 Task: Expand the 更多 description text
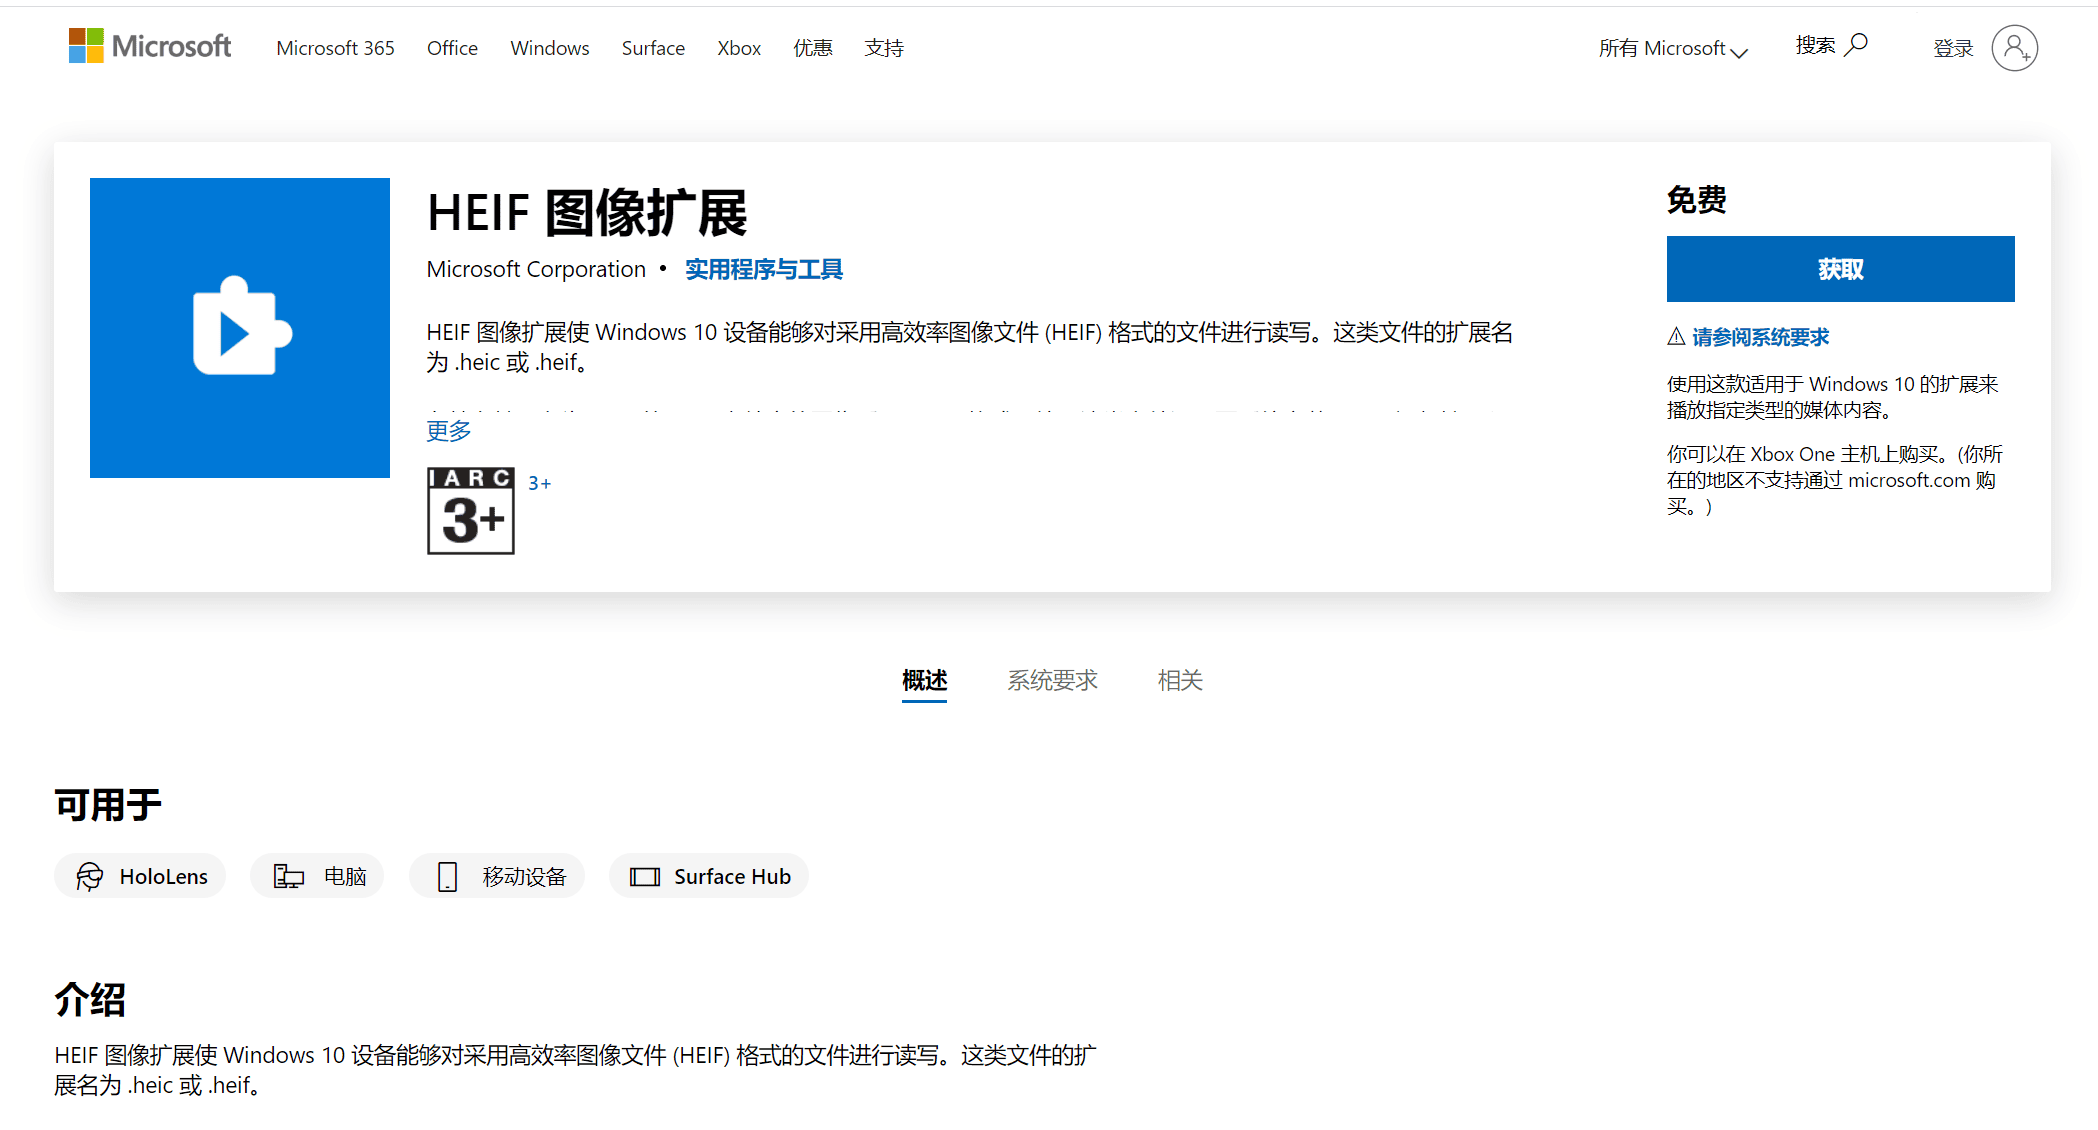pyautogui.click(x=447, y=430)
